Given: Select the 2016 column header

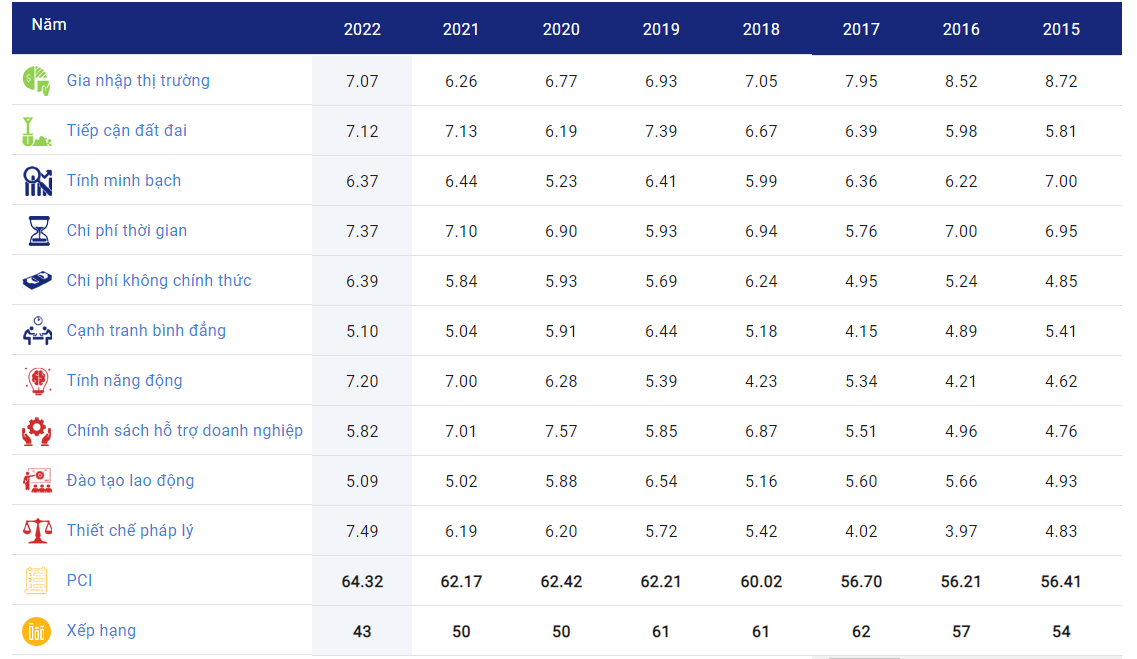Looking at the screenshot, I should [962, 29].
